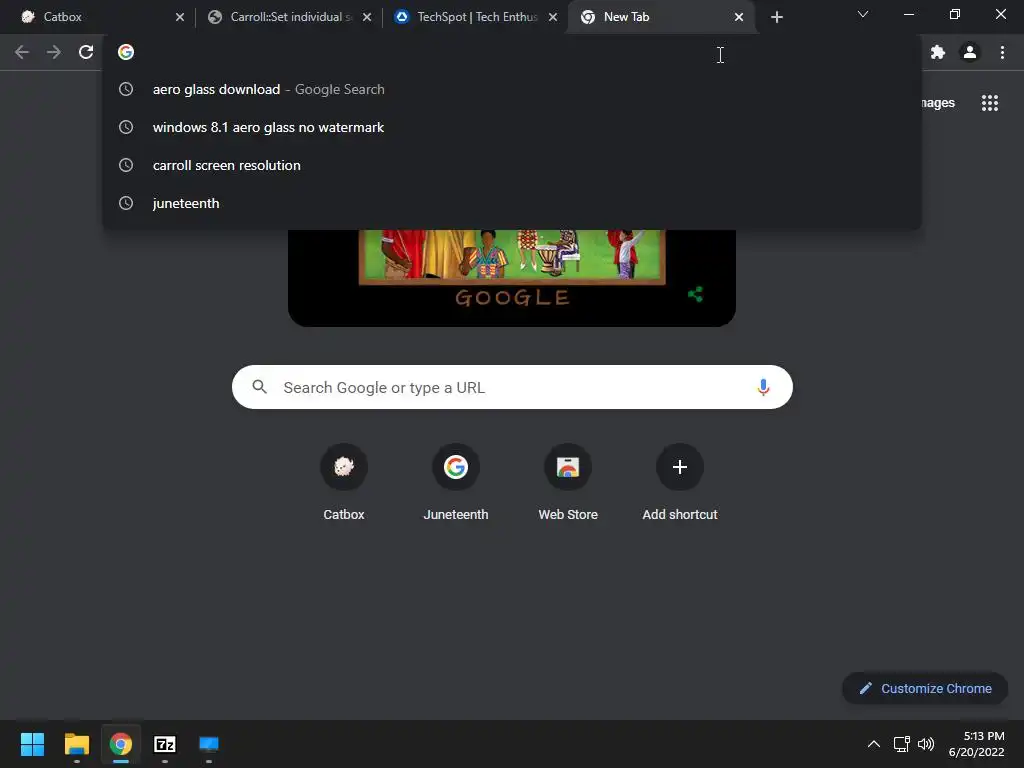Open File Explorer from taskbar
Image resolution: width=1024 pixels, height=768 pixels.
click(x=76, y=744)
